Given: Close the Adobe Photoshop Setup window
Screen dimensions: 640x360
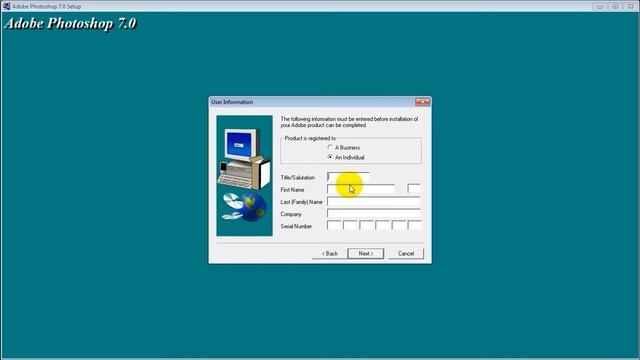Looking at the screenshot, I should coord(631,6).
